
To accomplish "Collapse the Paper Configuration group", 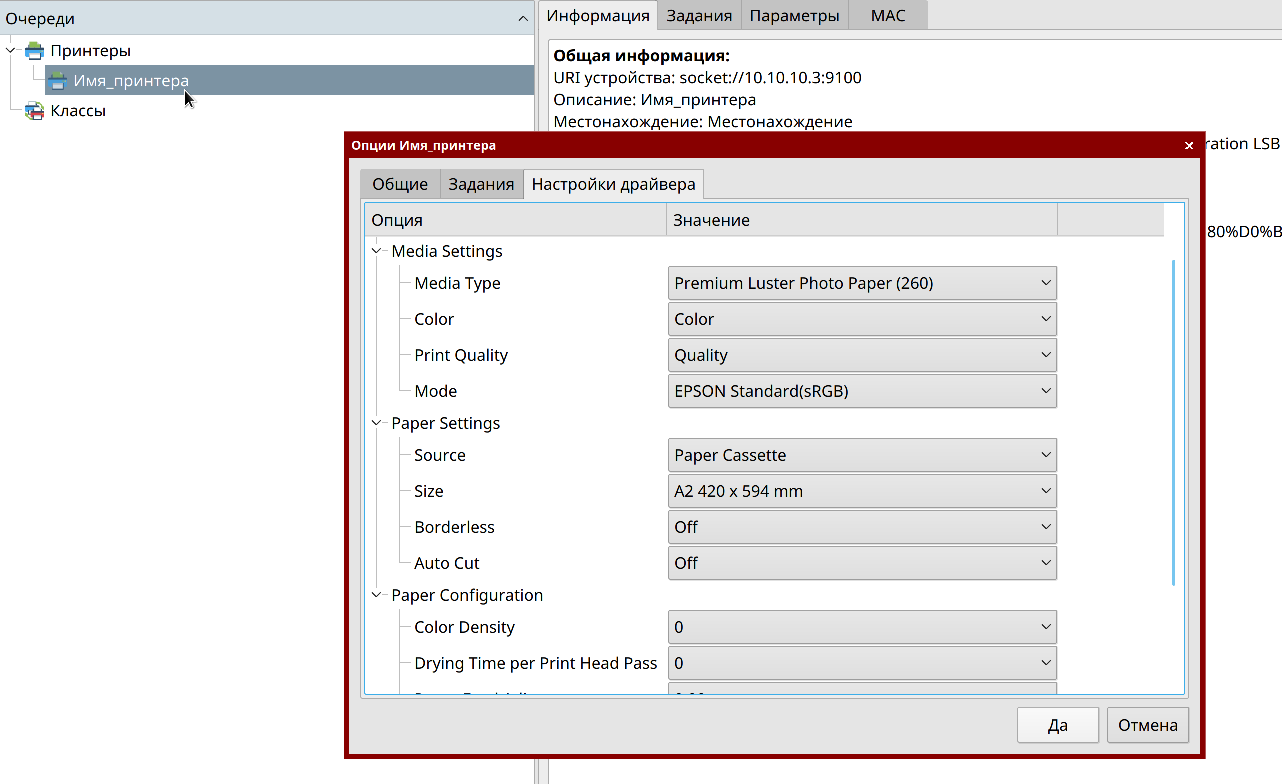I will (x=377, y=595).
